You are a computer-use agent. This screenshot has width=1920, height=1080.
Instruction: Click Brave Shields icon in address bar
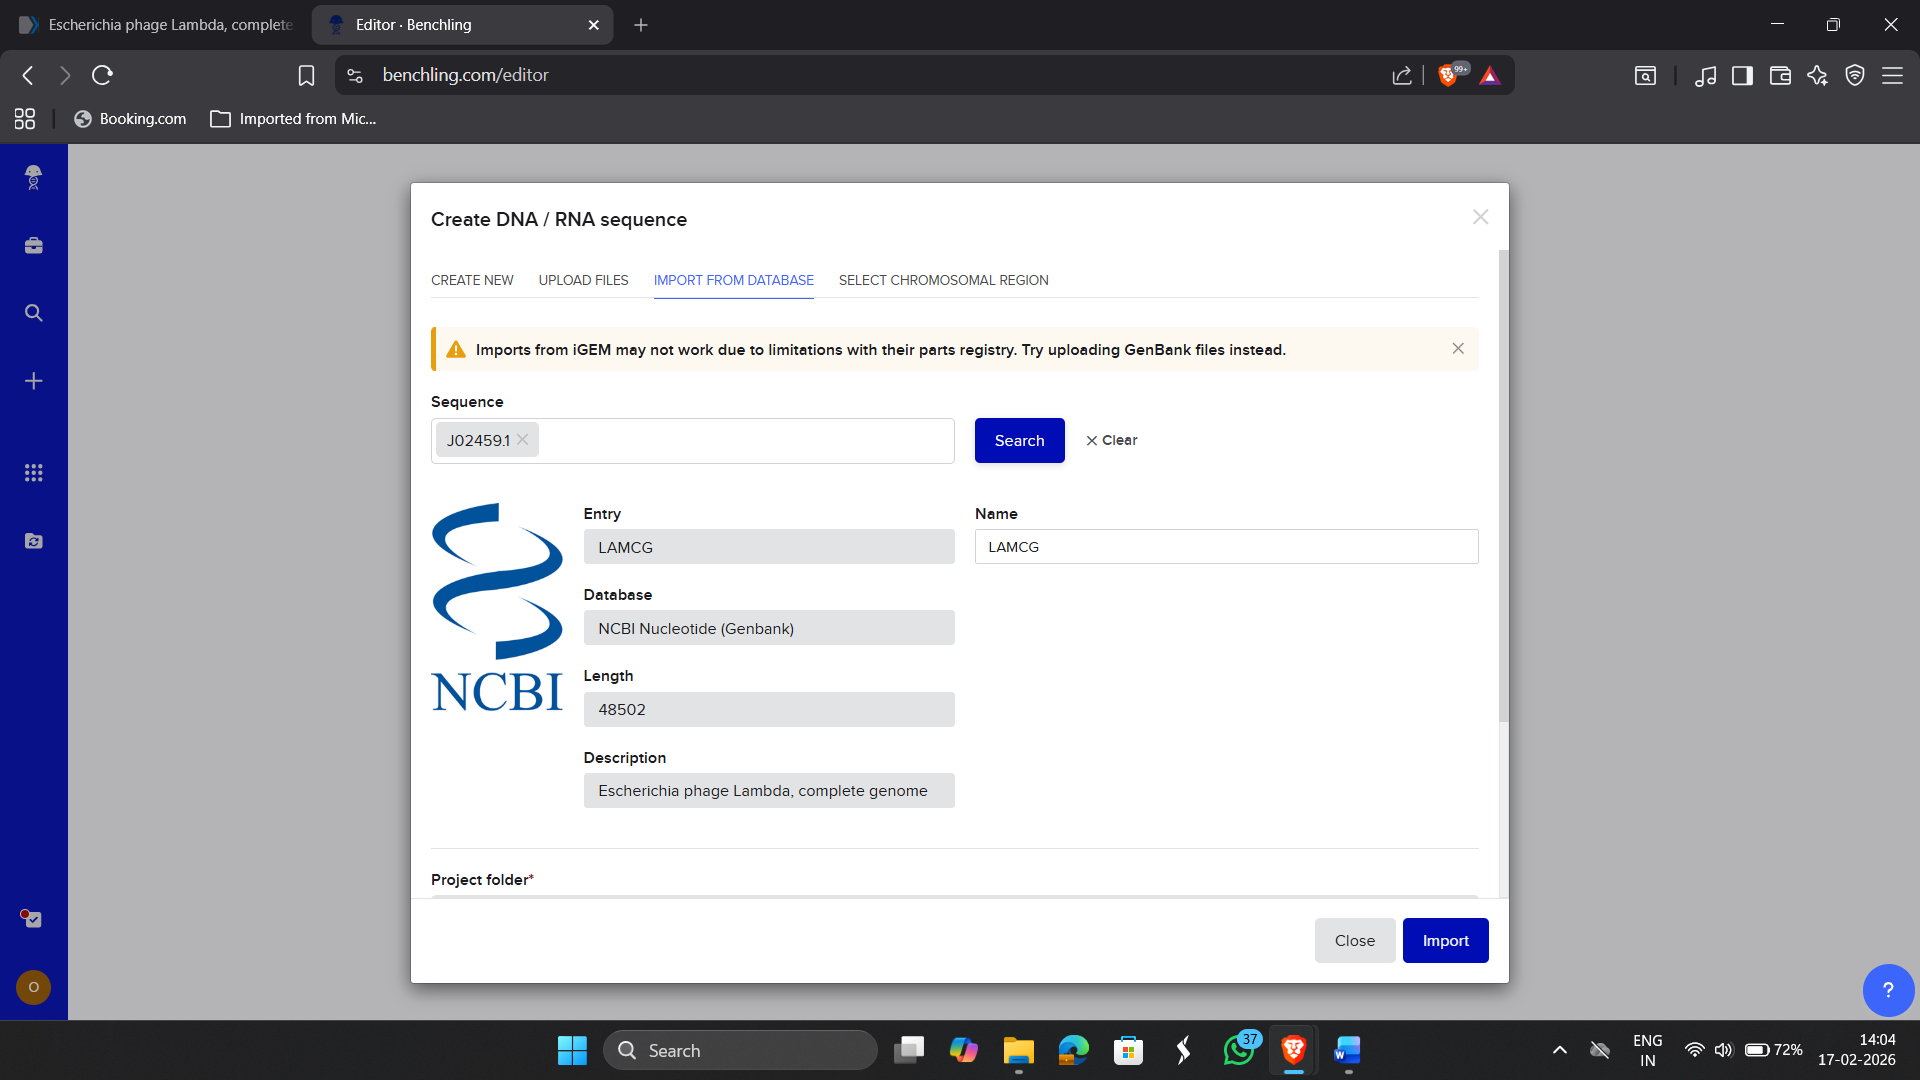coord(1447,75)
